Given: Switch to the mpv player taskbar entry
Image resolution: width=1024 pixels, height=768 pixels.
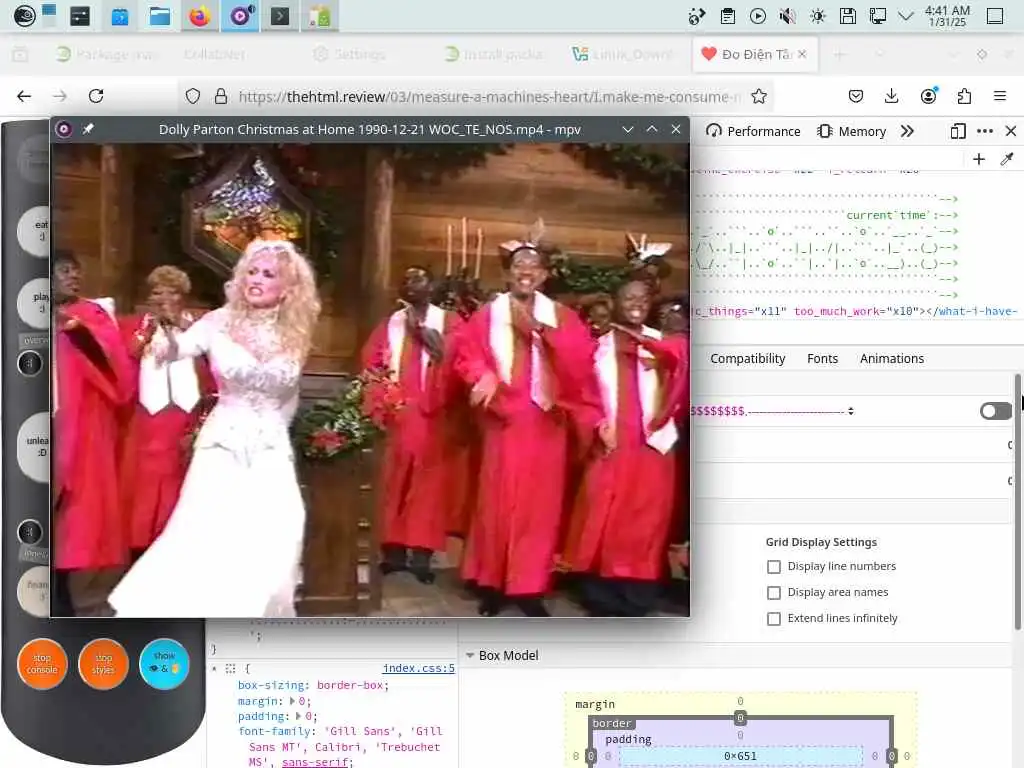Looking at the screenshot, I should (240, 16).
